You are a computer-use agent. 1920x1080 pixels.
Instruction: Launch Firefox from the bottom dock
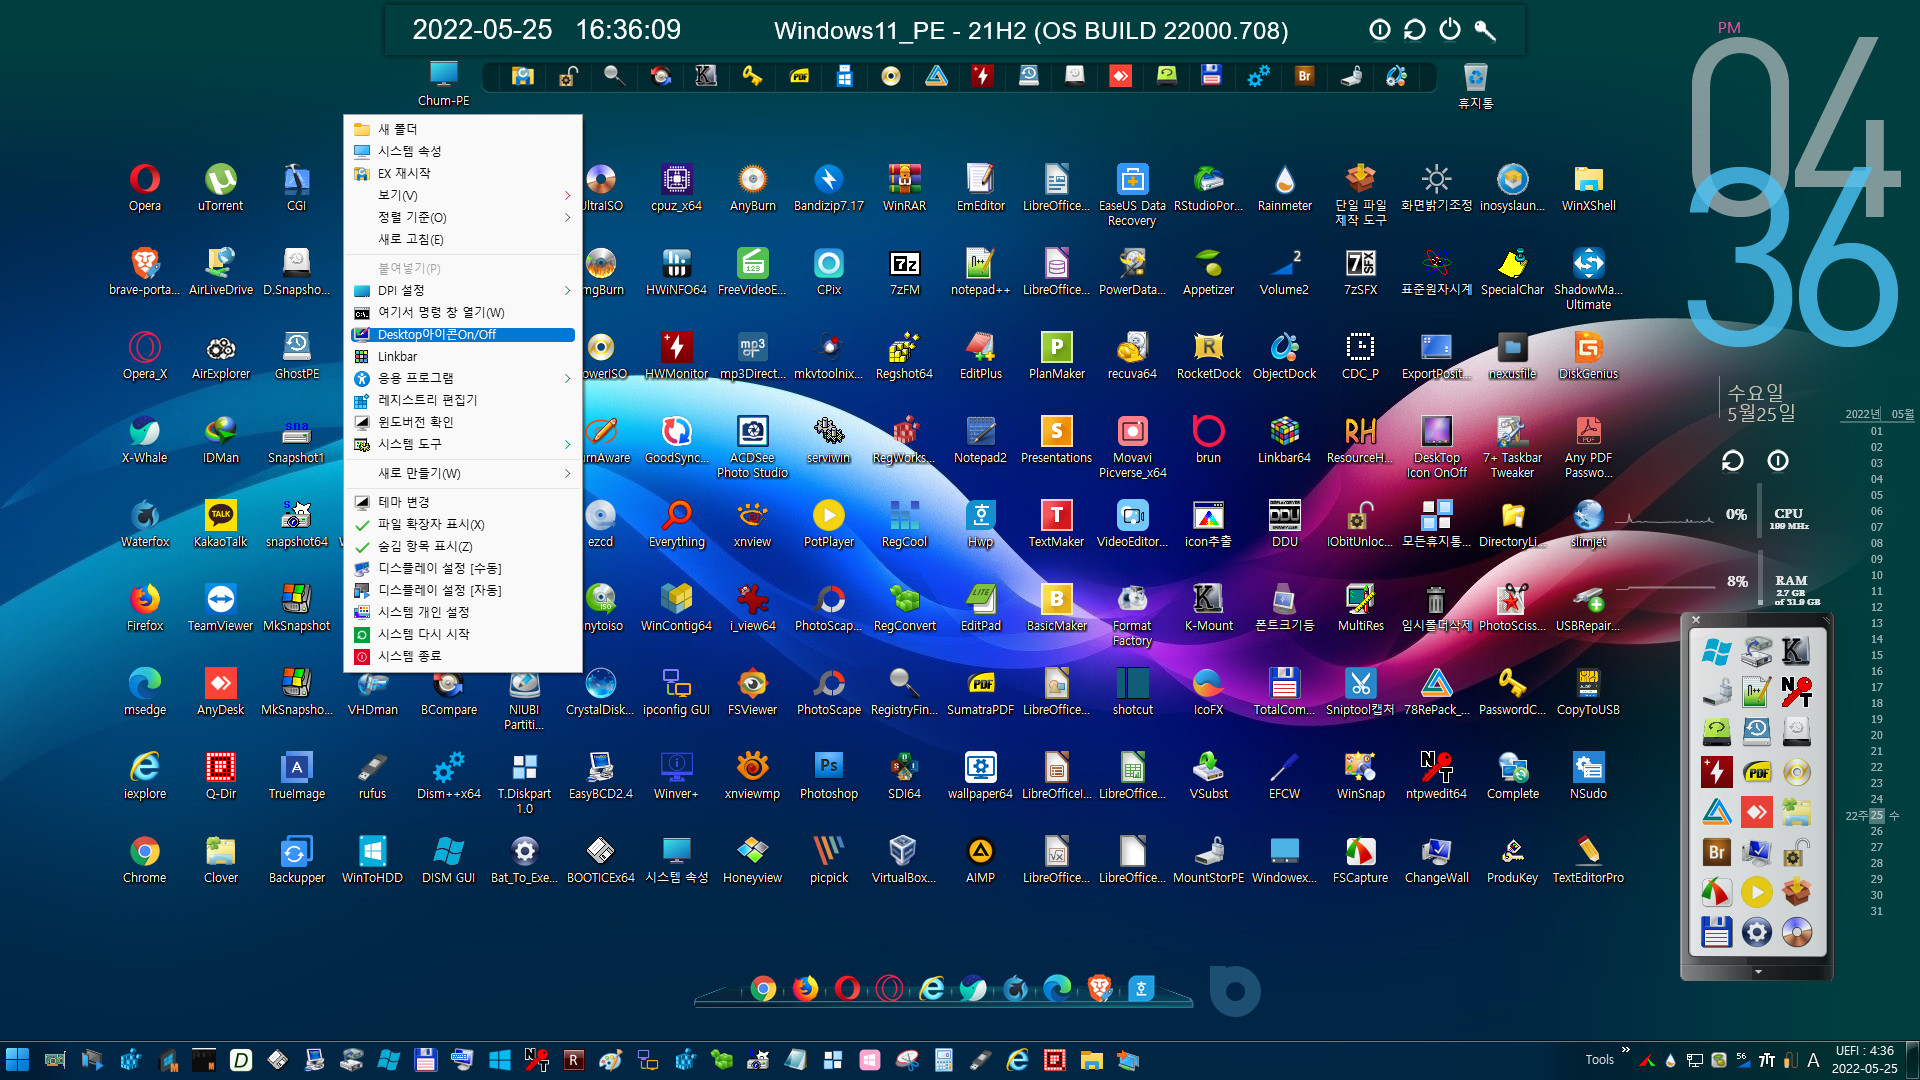[805, 989]
